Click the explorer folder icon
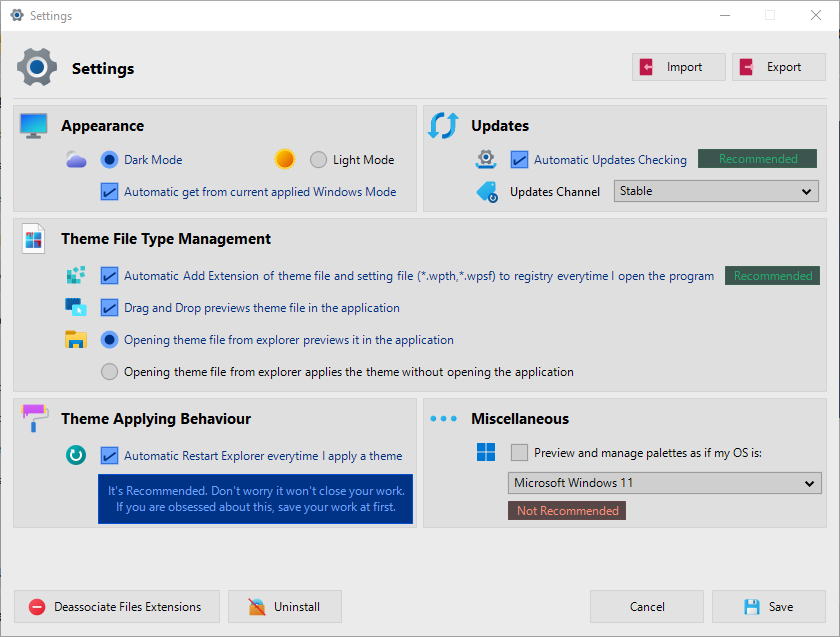The width and height of the screenshot is (840, 637). click(x=76, y=340)
